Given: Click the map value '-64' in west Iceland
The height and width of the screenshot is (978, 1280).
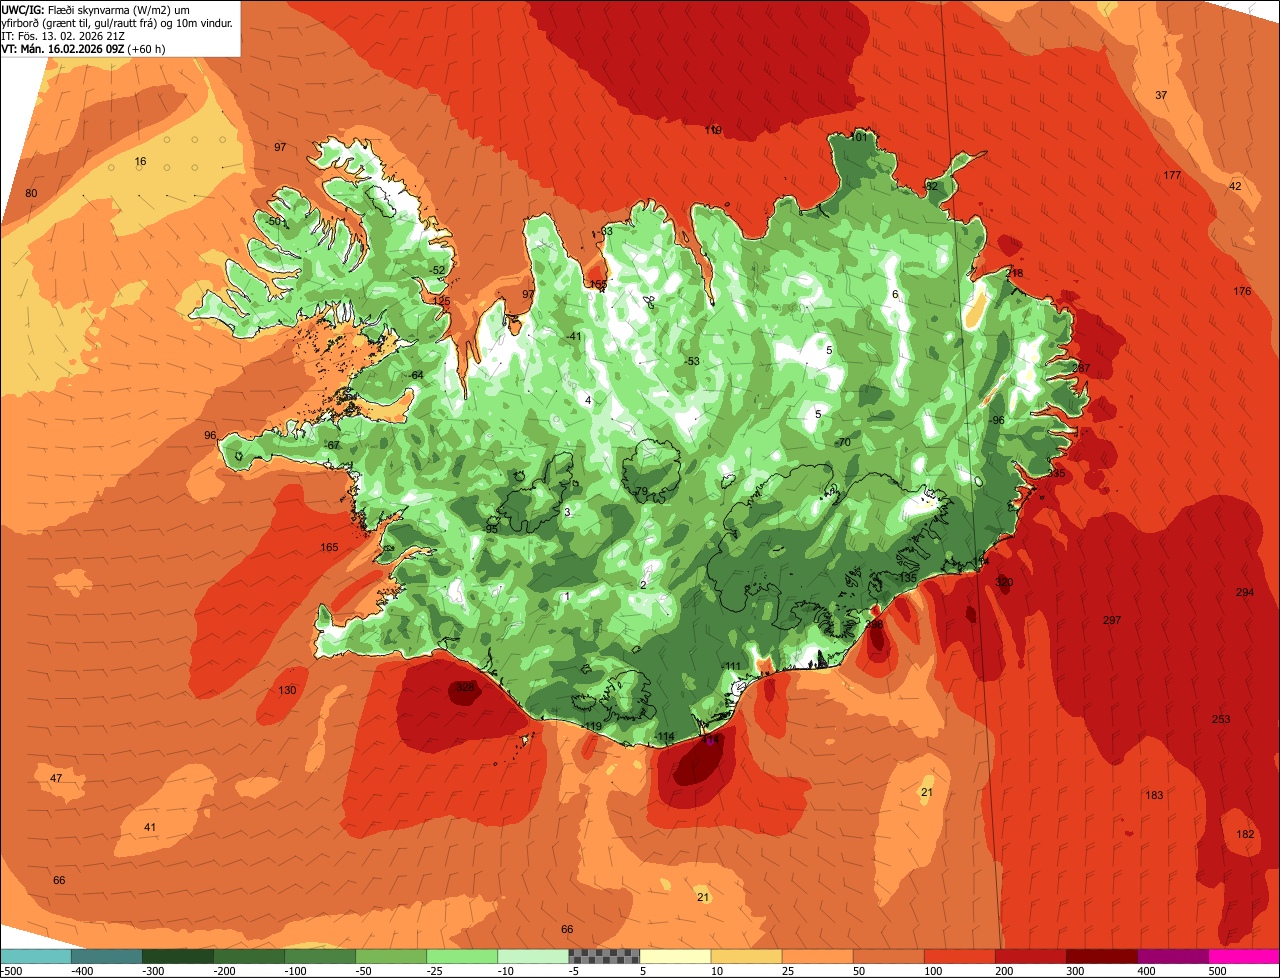Looking at the screenshot, I should pyautogui.click(x=416, y=375).
